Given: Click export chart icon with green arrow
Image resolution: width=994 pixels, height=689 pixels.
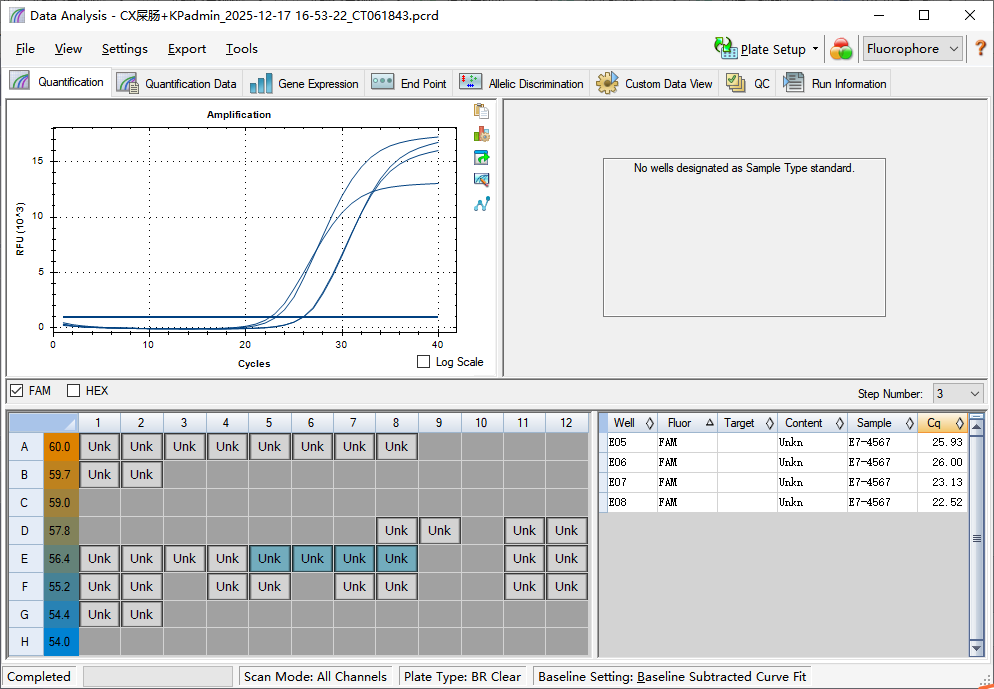Looking at the screenshot, I should point(481,157).
